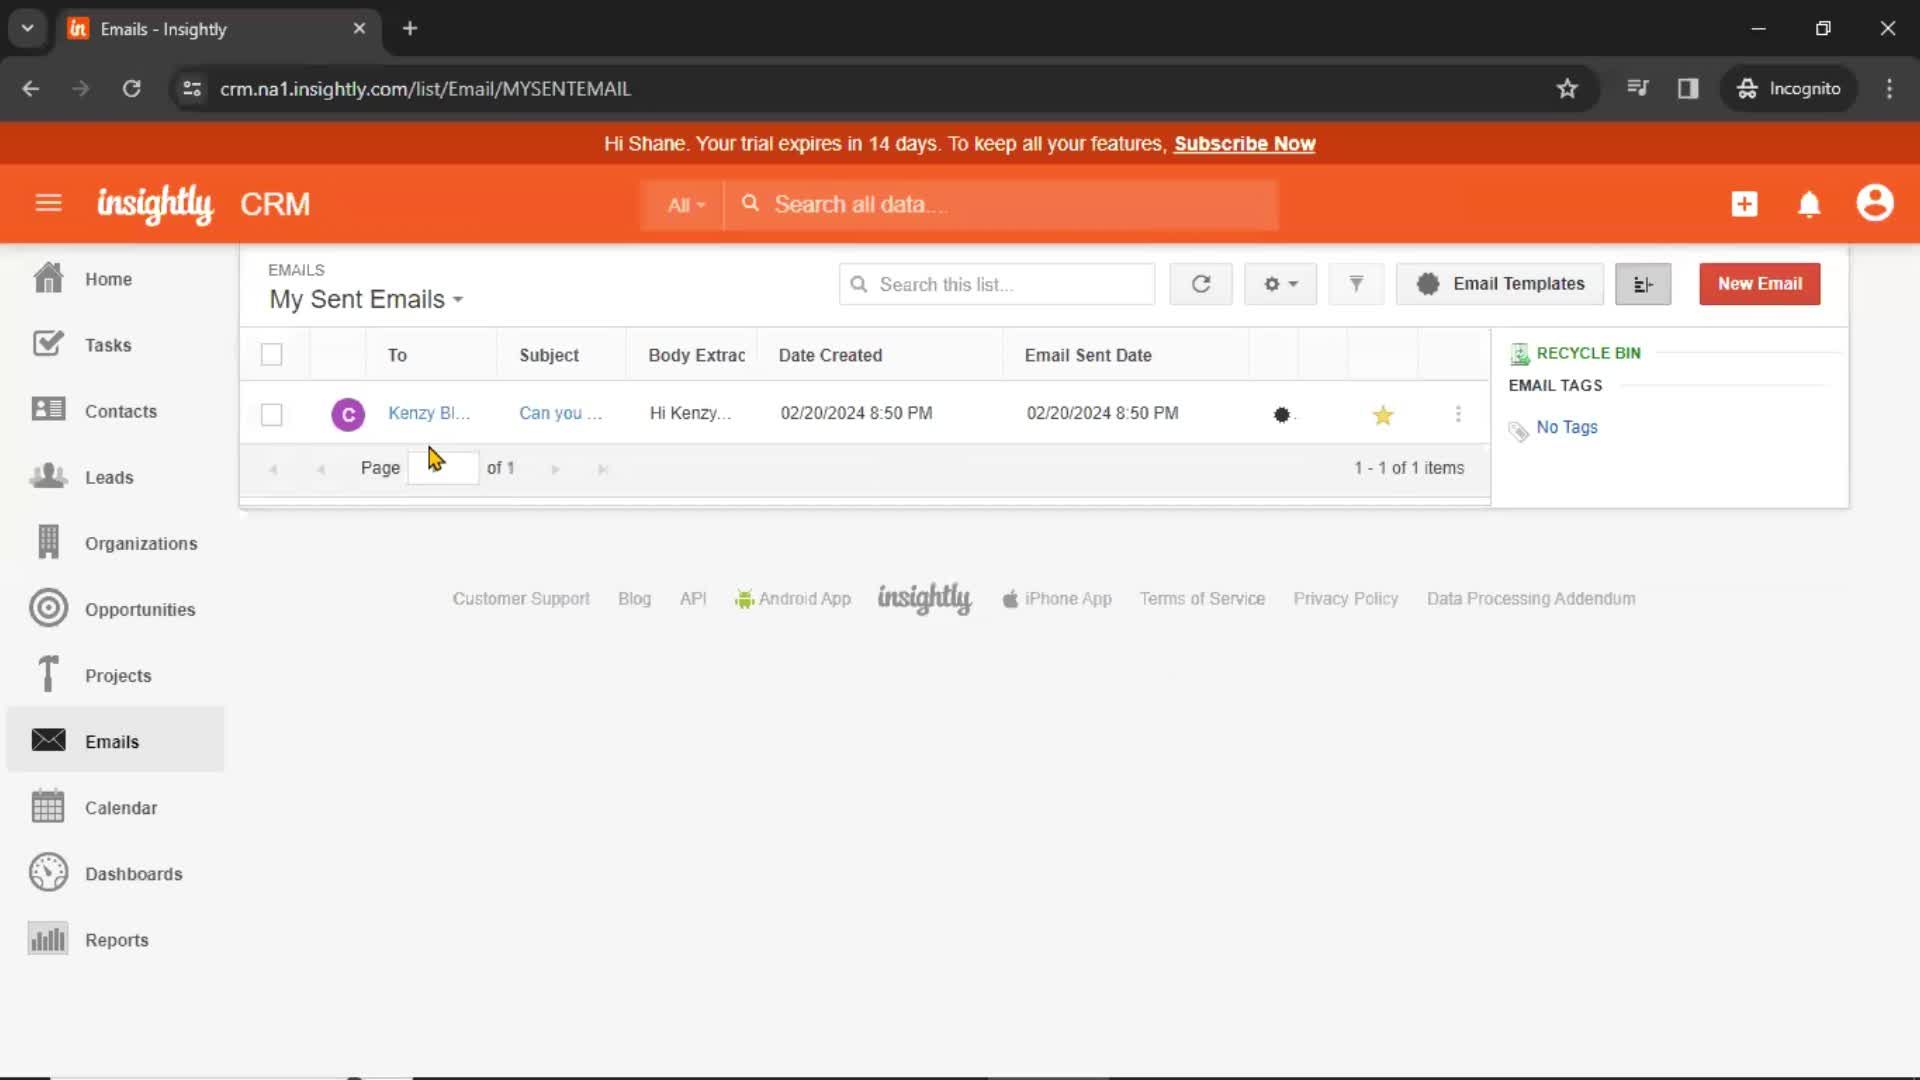The image size is (1920, 1080).
Task: Open the filter dropdown for email list
Action: point(1356,284)
